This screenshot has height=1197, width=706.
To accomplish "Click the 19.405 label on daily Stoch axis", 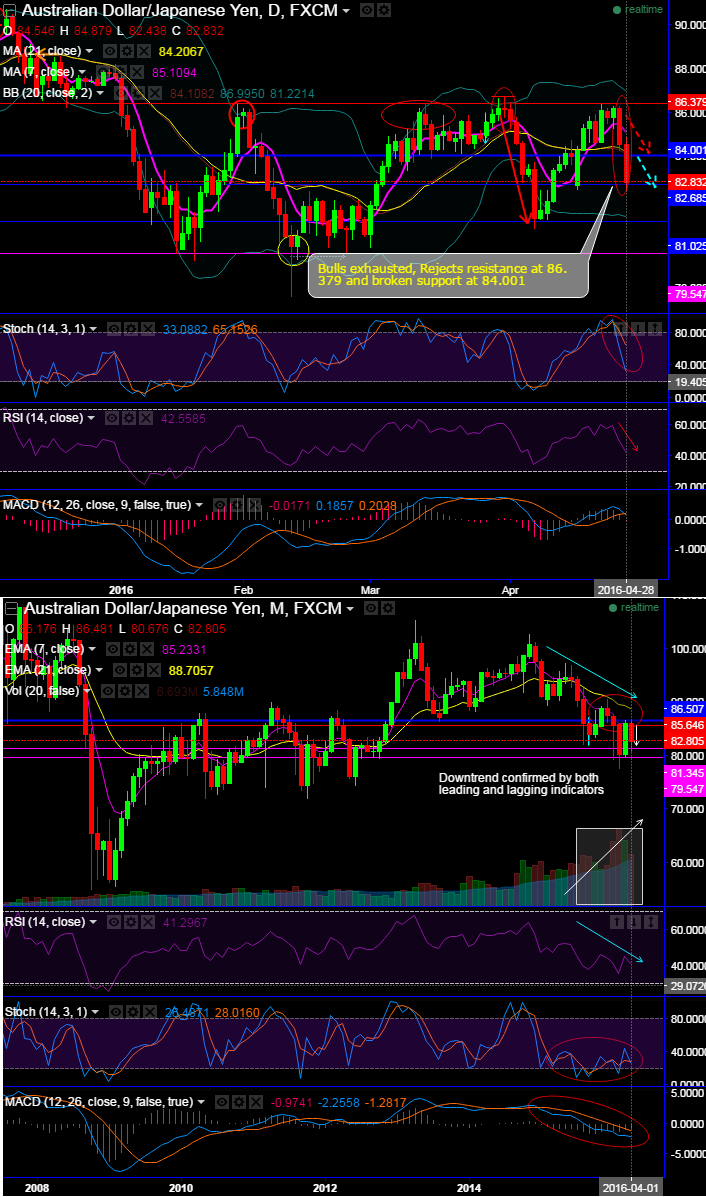I will click(x=687, y=382).
